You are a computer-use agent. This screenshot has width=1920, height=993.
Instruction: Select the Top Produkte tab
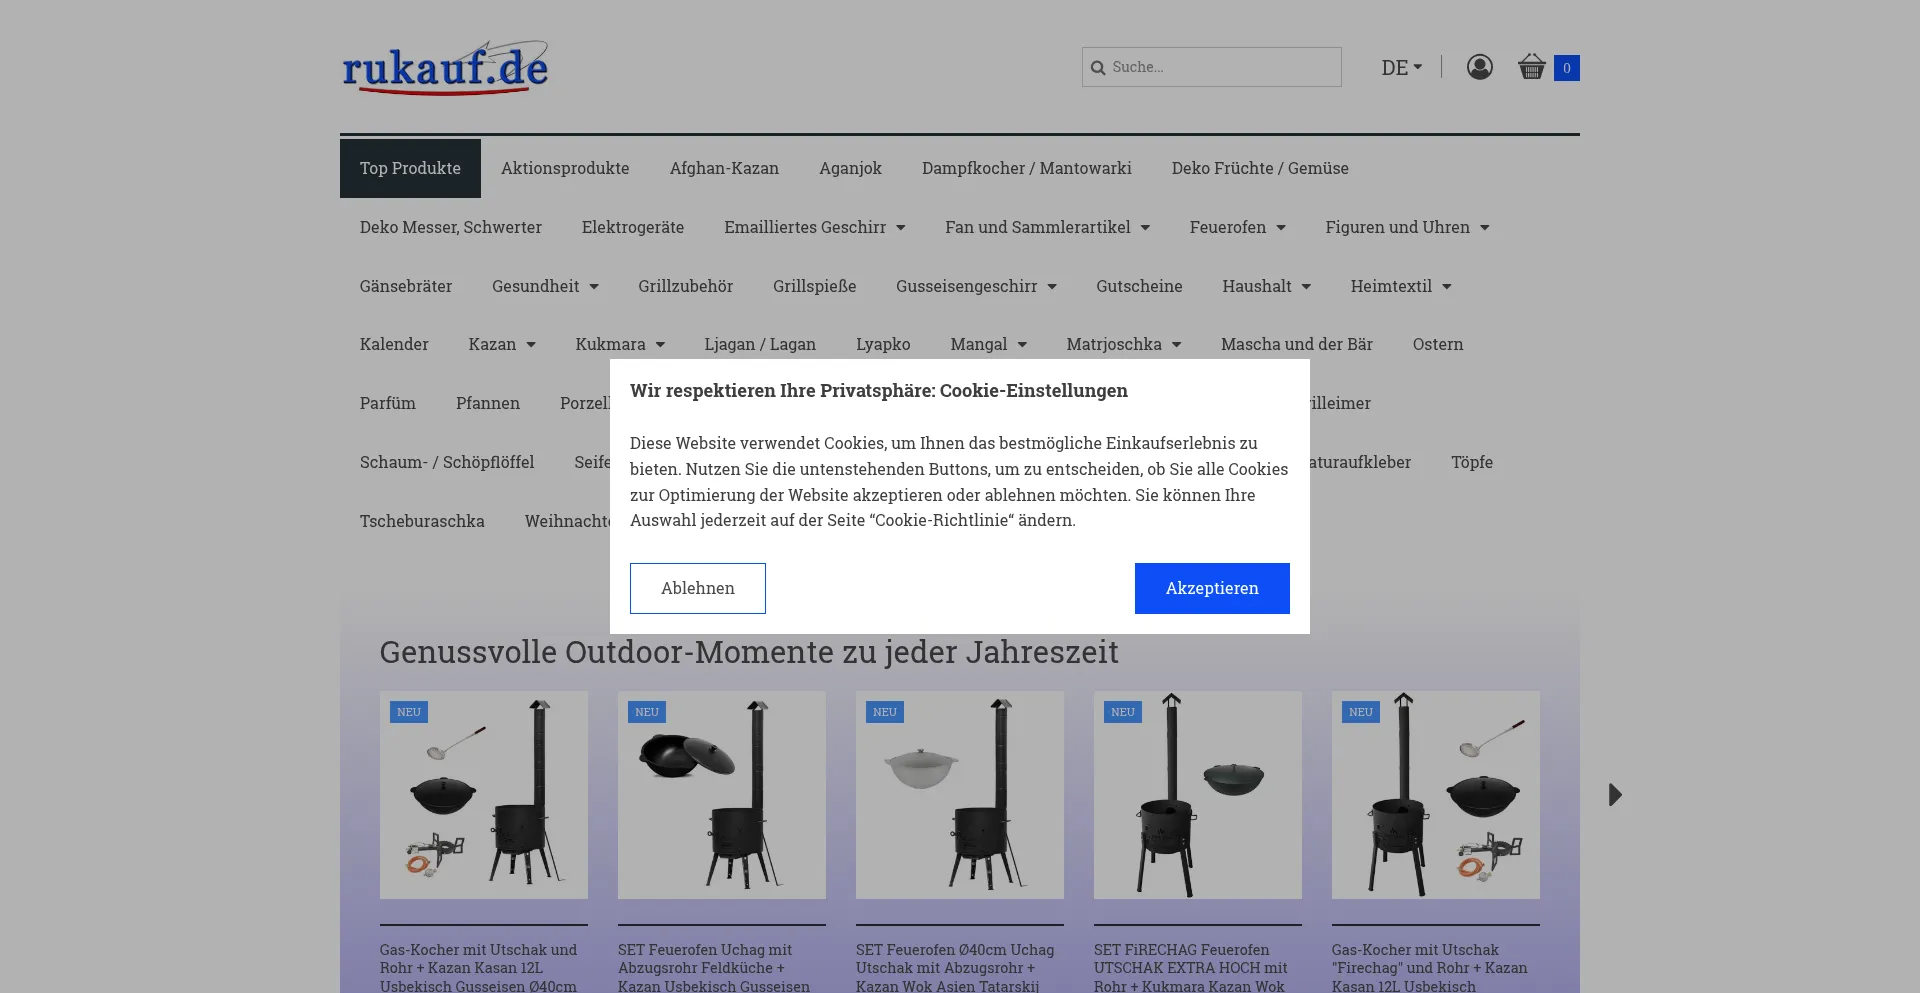click(410, 168)
